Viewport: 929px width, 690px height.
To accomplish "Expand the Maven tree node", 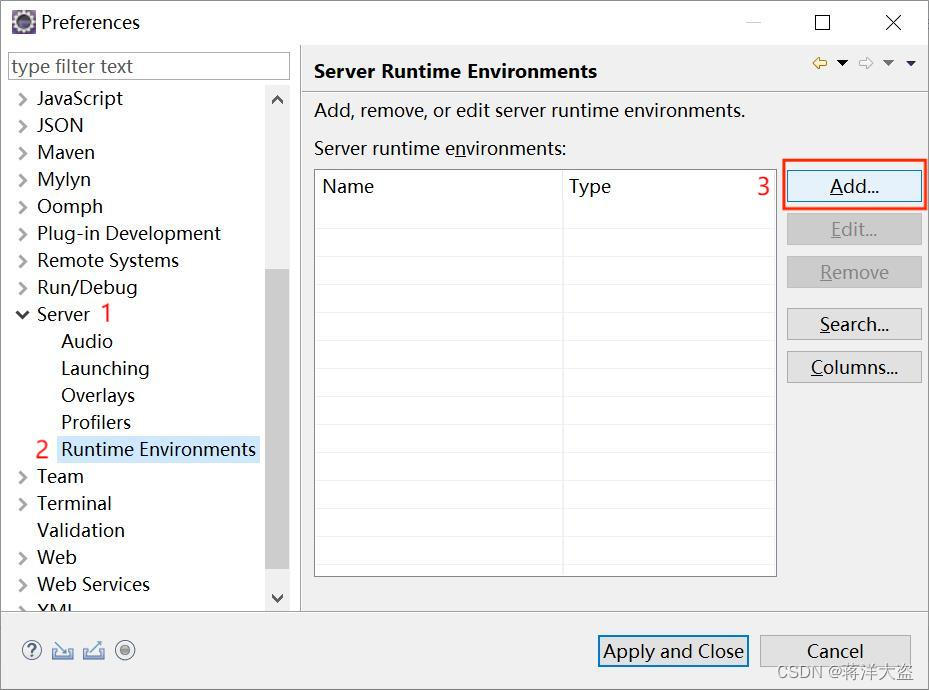I will point(22,153).
